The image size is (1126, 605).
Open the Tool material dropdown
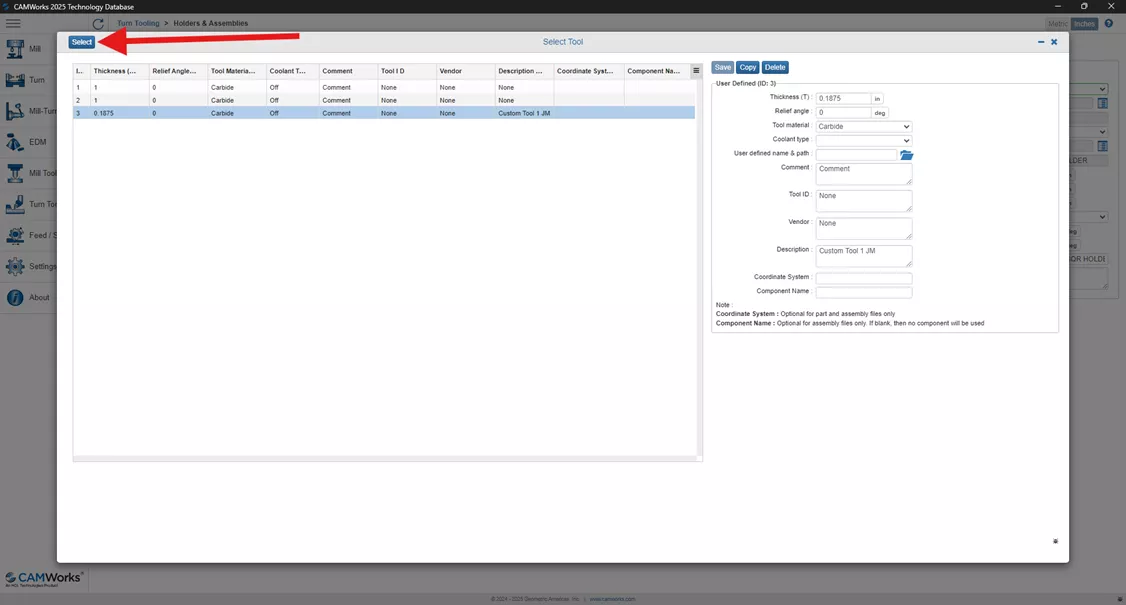tap(863, 126)
